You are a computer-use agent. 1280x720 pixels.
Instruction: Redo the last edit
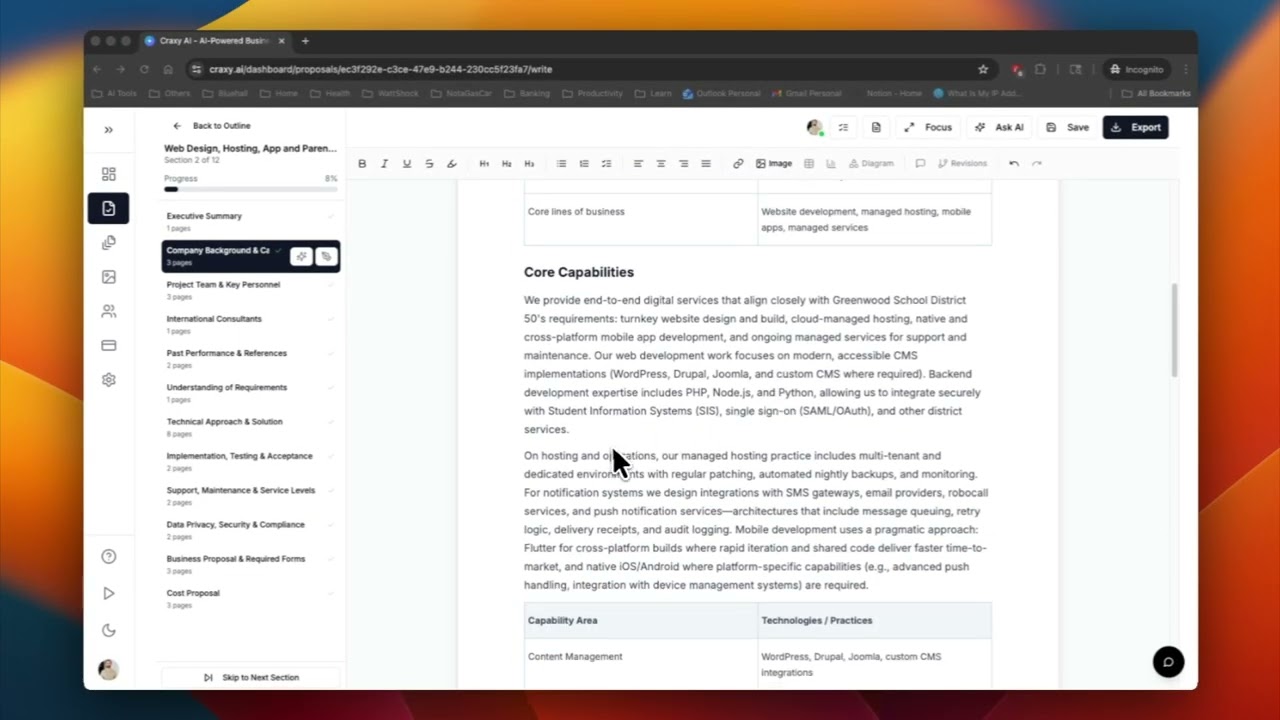(x=1036, y=164)
